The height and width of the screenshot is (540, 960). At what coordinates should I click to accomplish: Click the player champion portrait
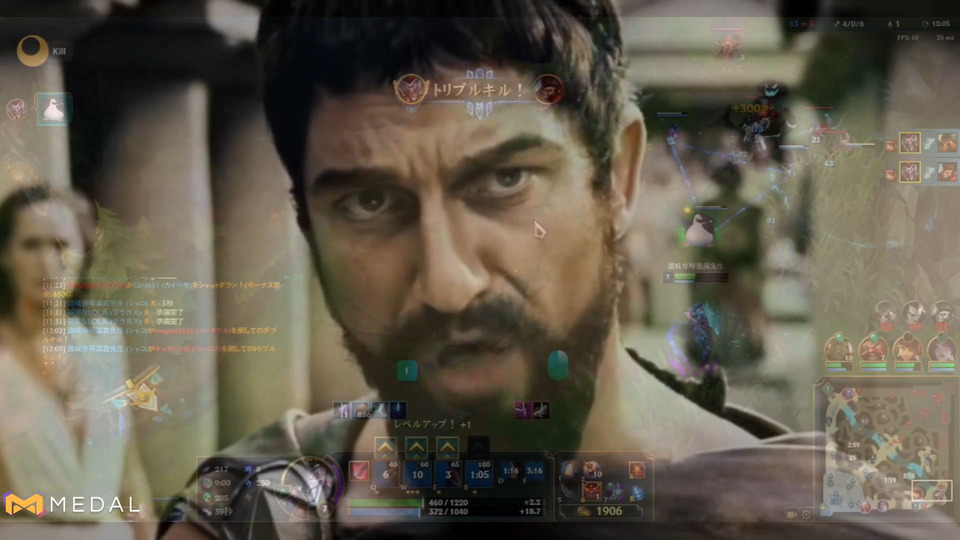coord(310,486)
